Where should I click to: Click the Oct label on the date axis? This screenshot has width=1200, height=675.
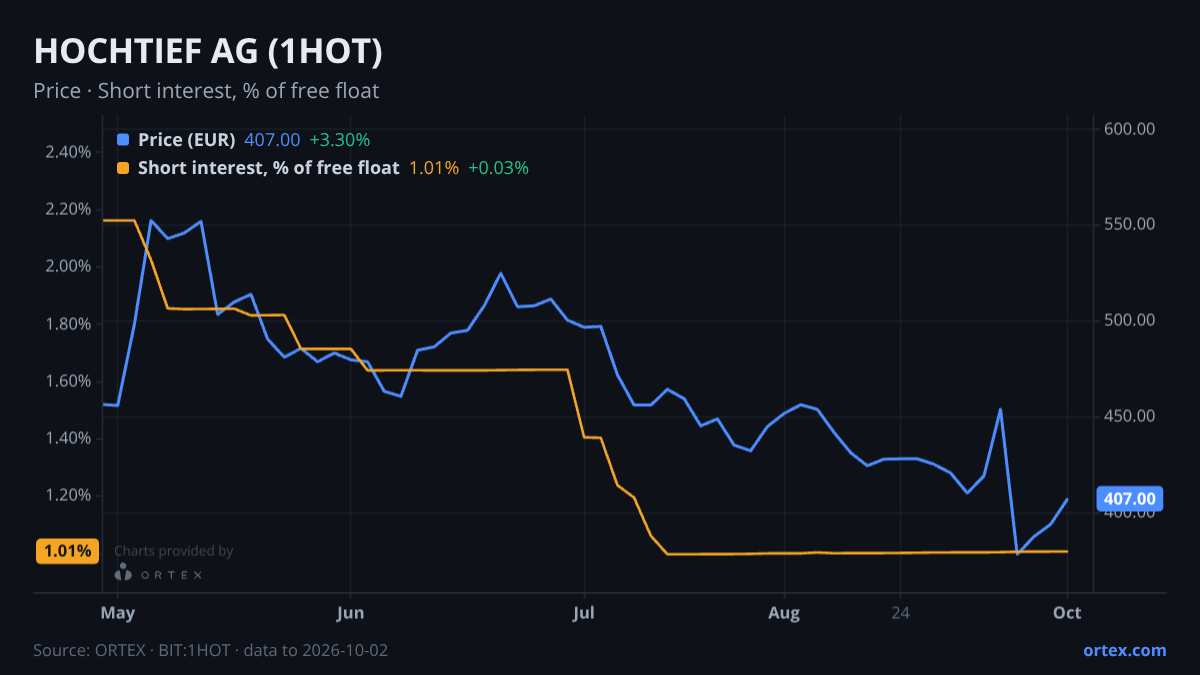1067,613
